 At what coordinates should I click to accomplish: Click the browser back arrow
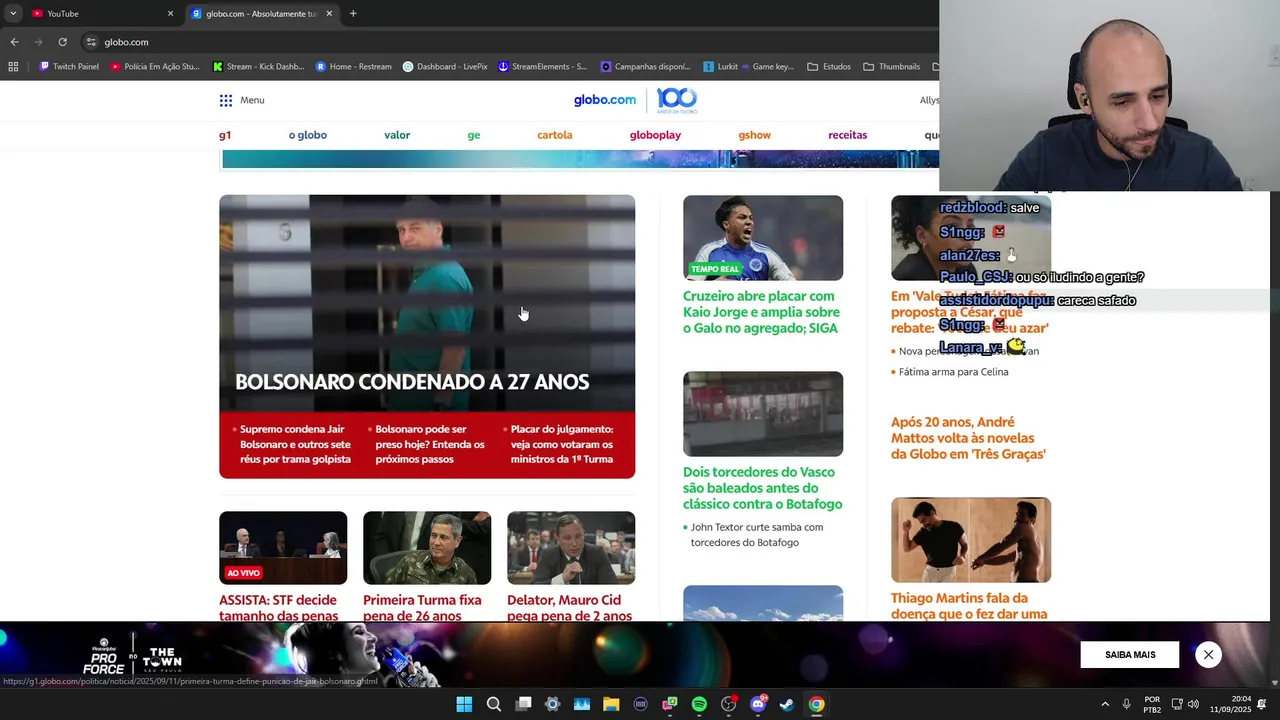click(x=14, y=42)
